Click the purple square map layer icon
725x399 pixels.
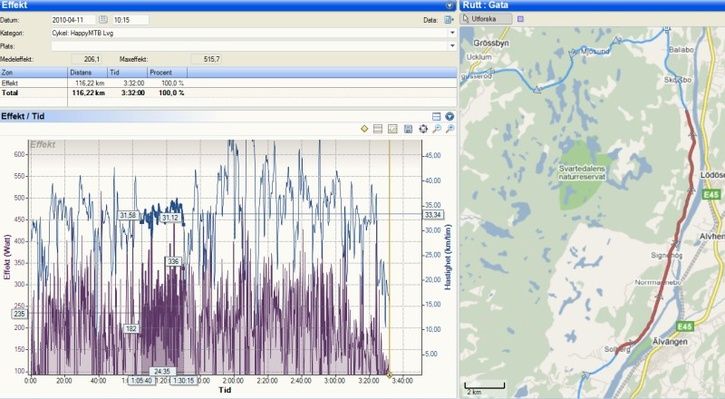[x=521, y=19]
